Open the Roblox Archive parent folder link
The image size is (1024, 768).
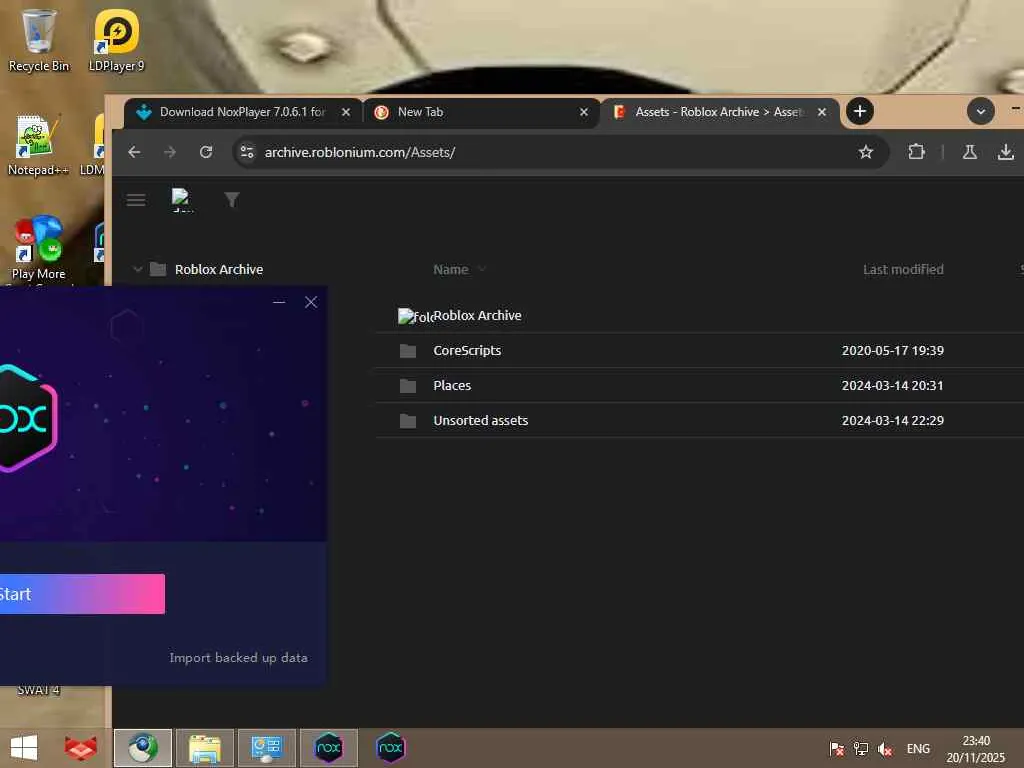477,315
